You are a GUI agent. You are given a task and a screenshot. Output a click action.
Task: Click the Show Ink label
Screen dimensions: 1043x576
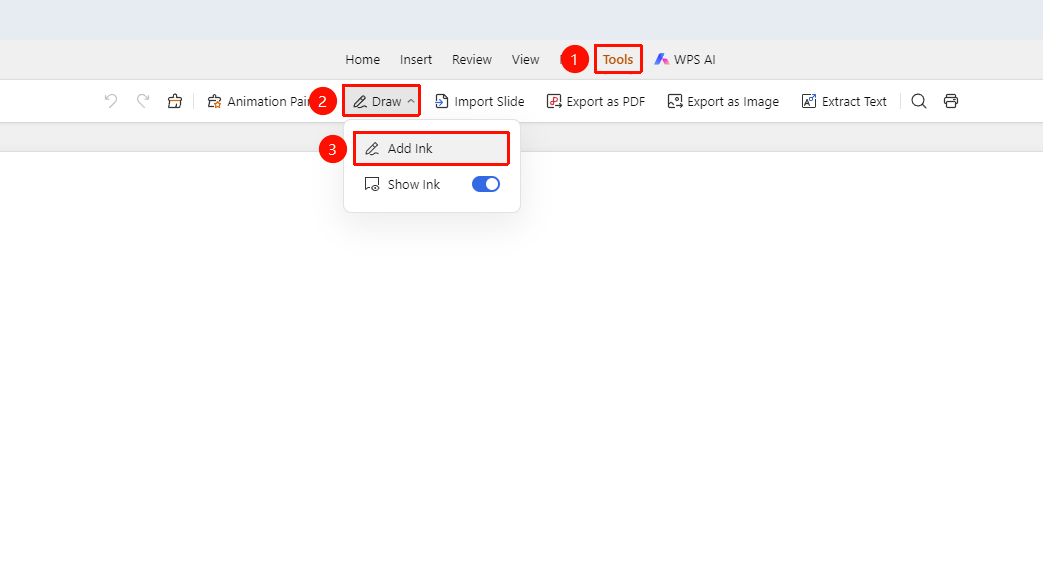tap(414, 184)
